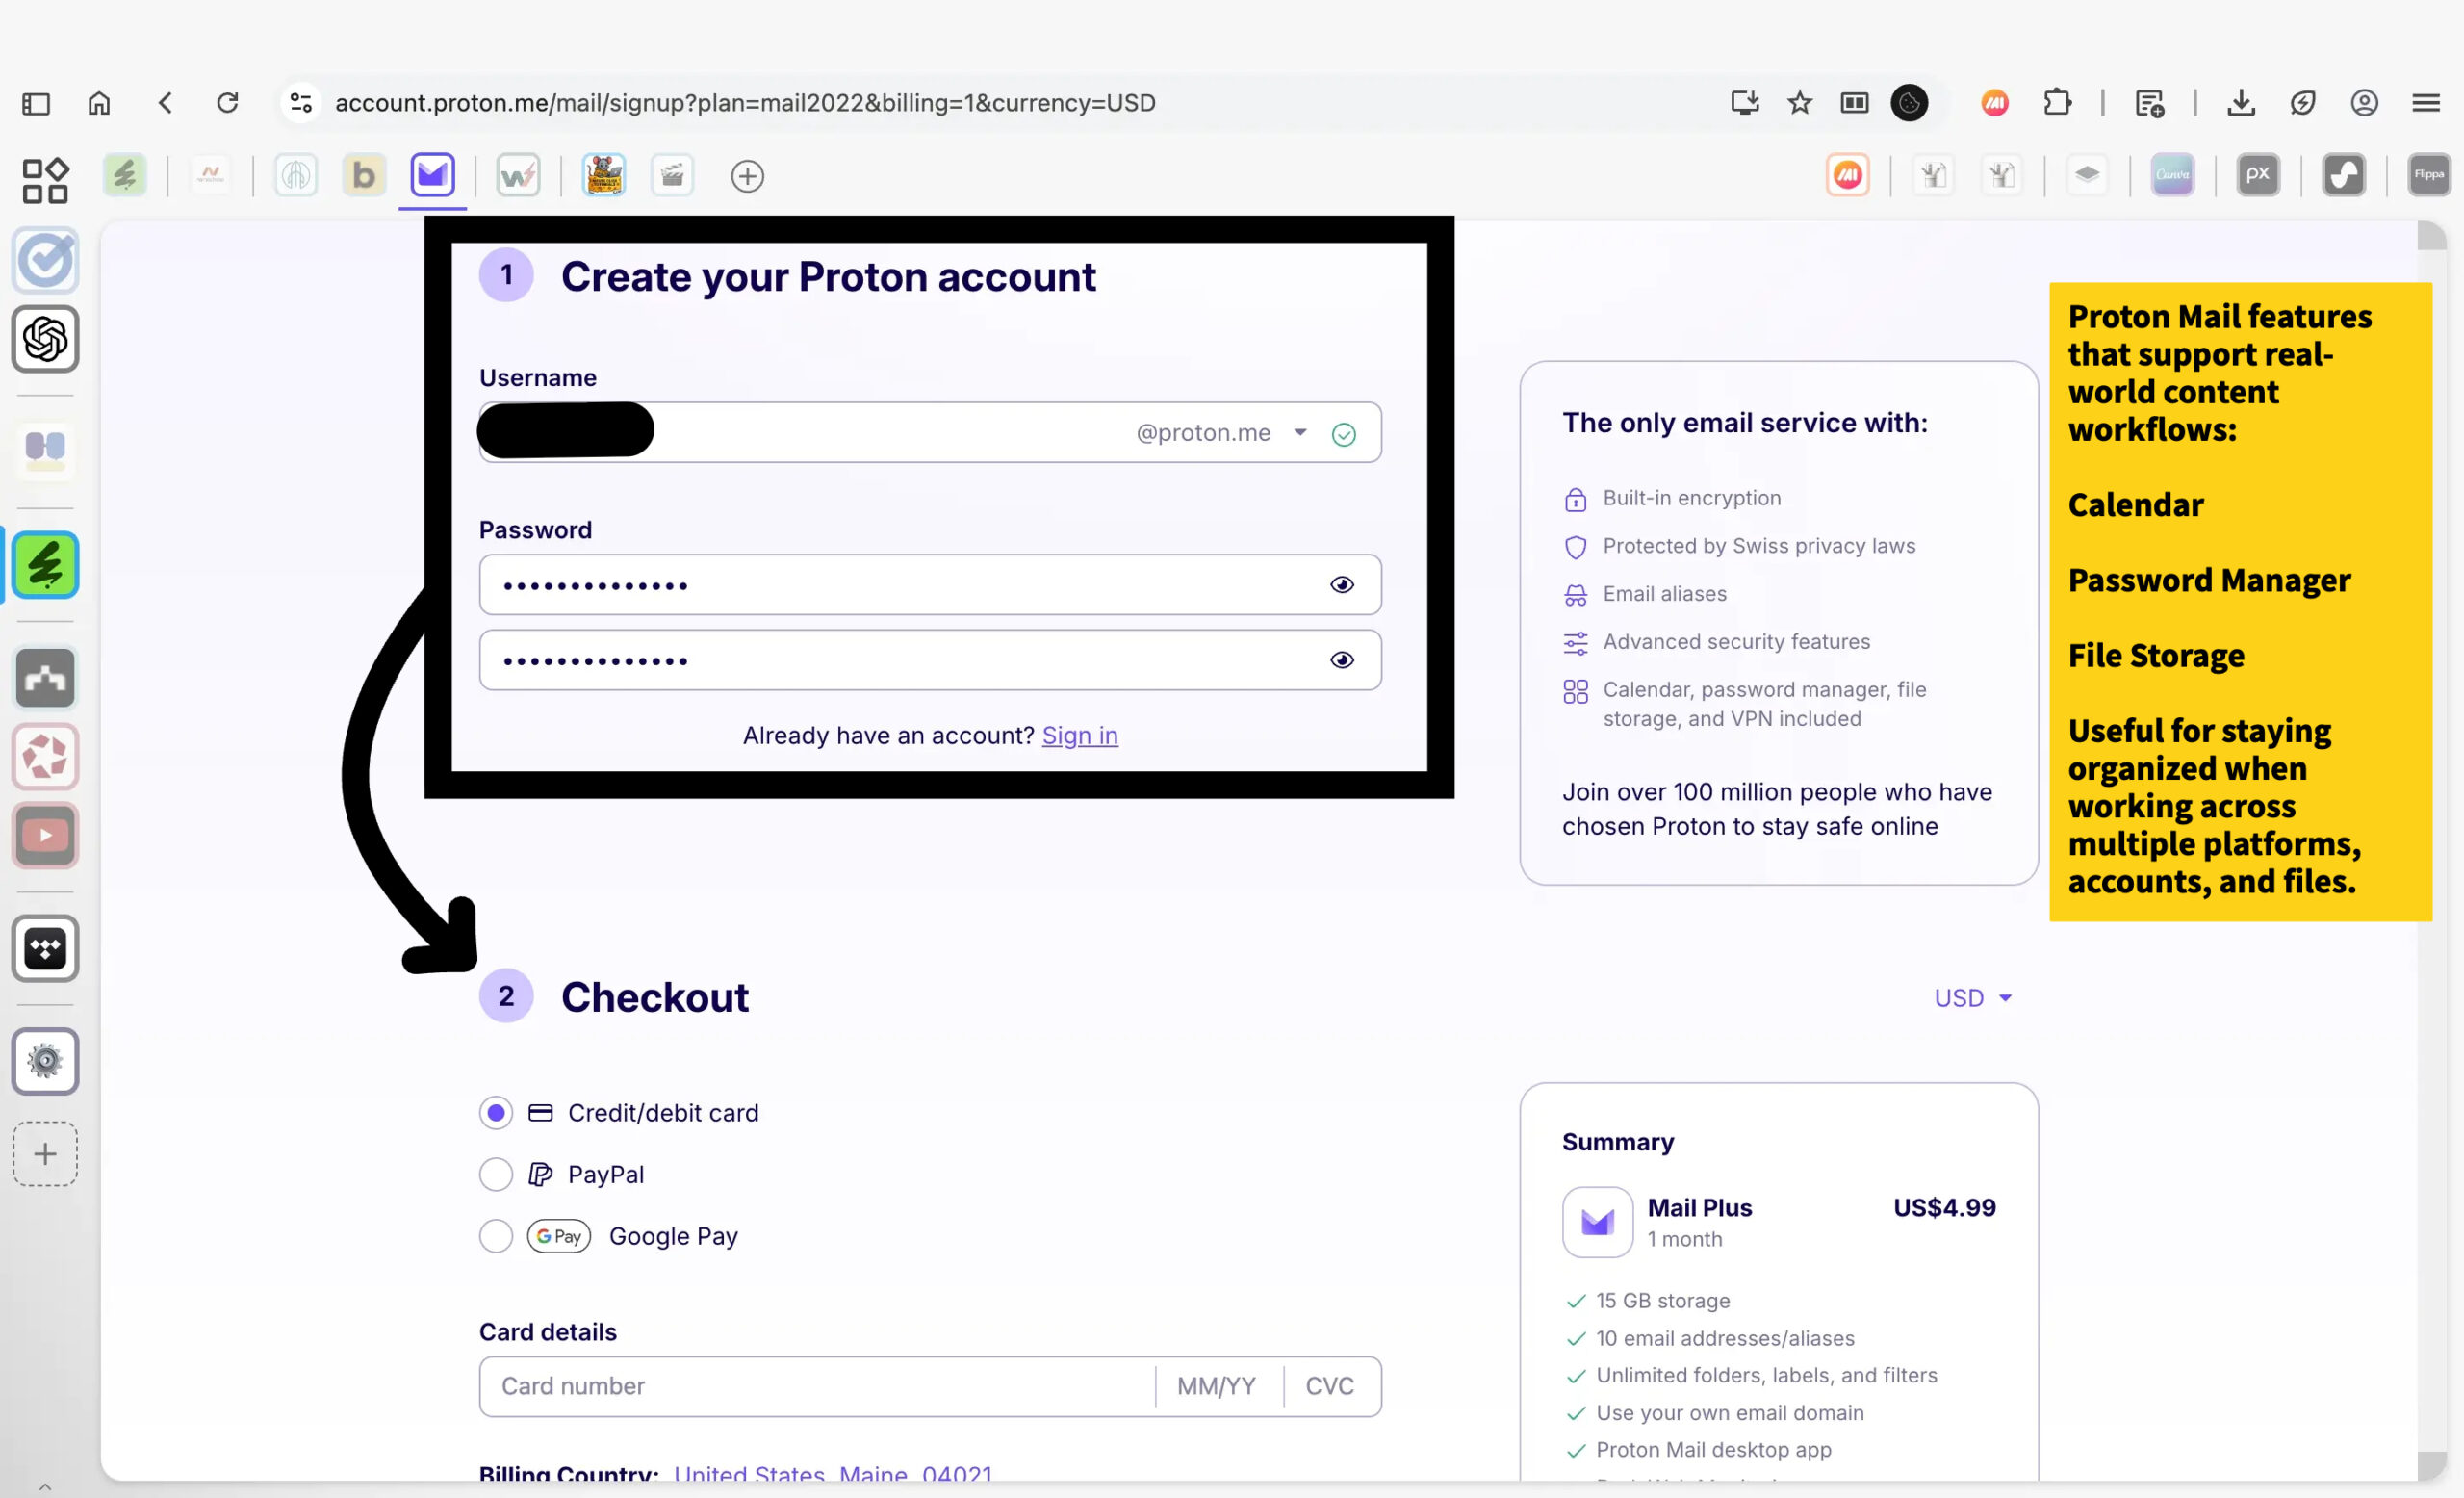Click the page vertical scrollbar

coord(2430,800)
